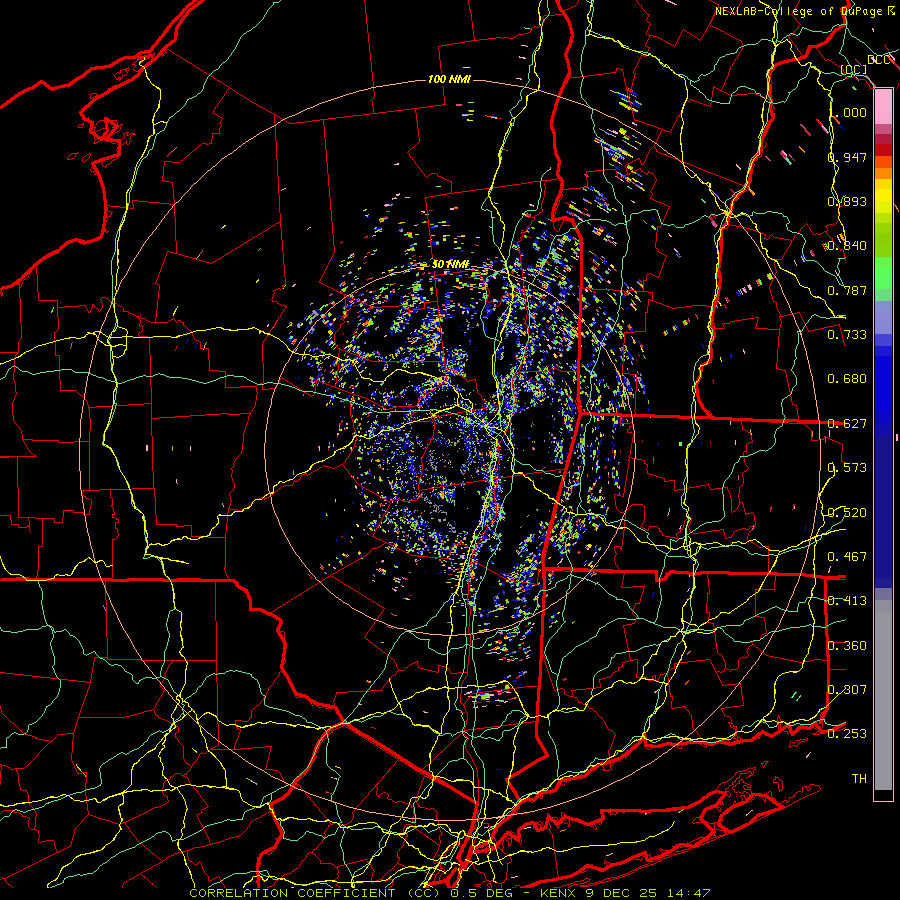Viewport: 900px width, 900px height.
Task: Click the 100 NMI range ring label
Action: (x=449, y=79)
